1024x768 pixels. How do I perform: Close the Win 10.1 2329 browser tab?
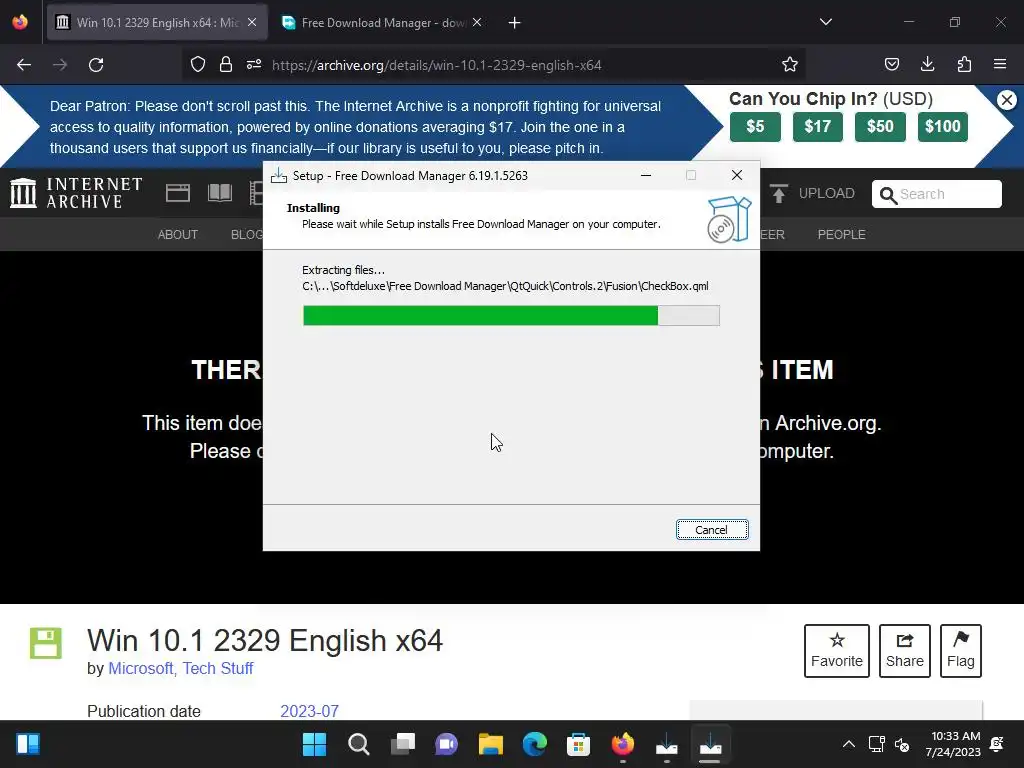pos(252,23)
